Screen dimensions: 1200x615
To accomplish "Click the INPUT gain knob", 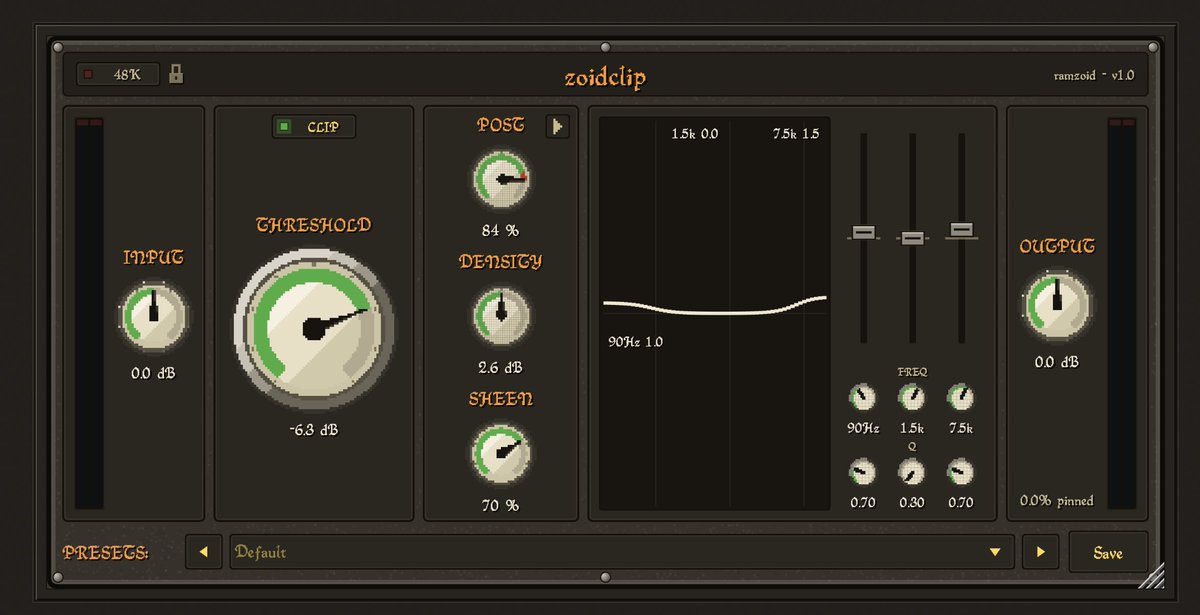I will [x=154, y=315].
